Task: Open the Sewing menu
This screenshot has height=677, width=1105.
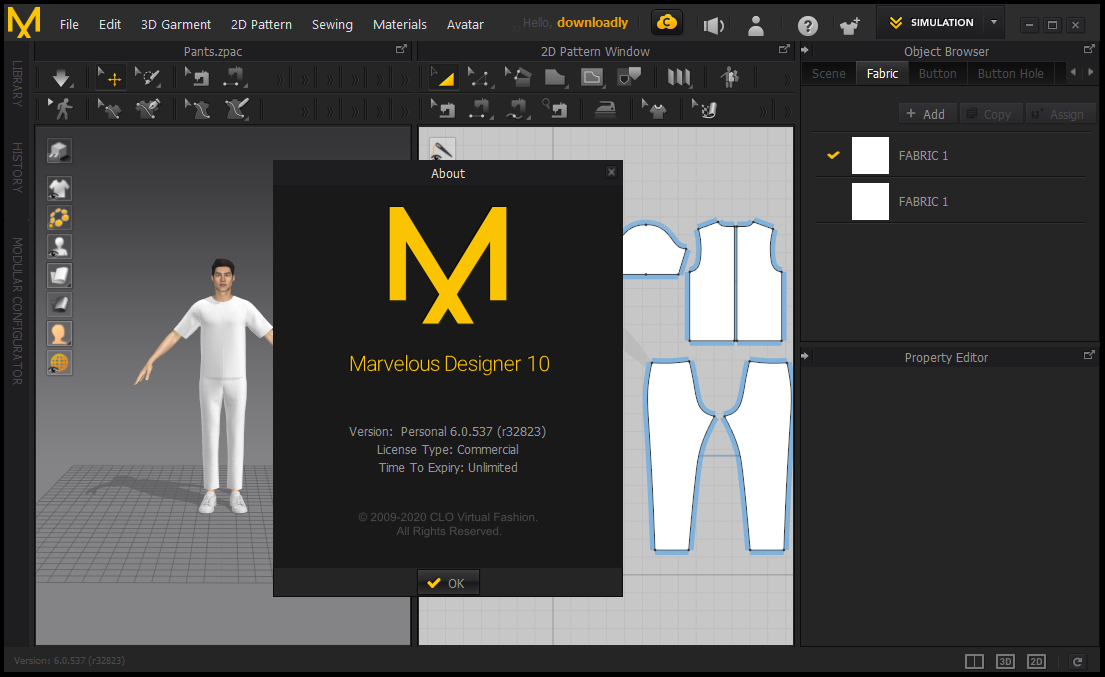Action: 332,24
